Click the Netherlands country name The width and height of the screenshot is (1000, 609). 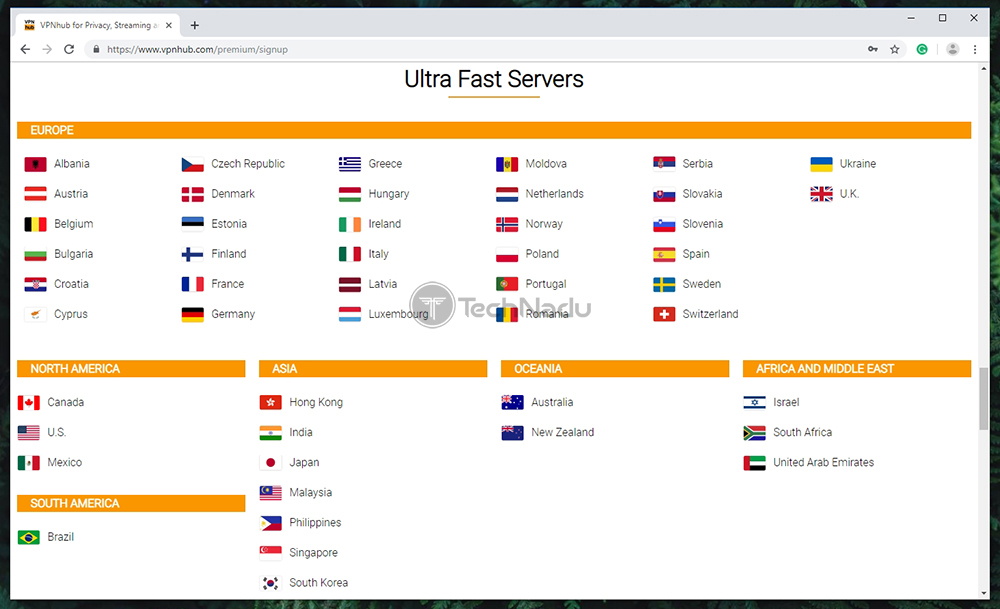click(x=554, y=194)
